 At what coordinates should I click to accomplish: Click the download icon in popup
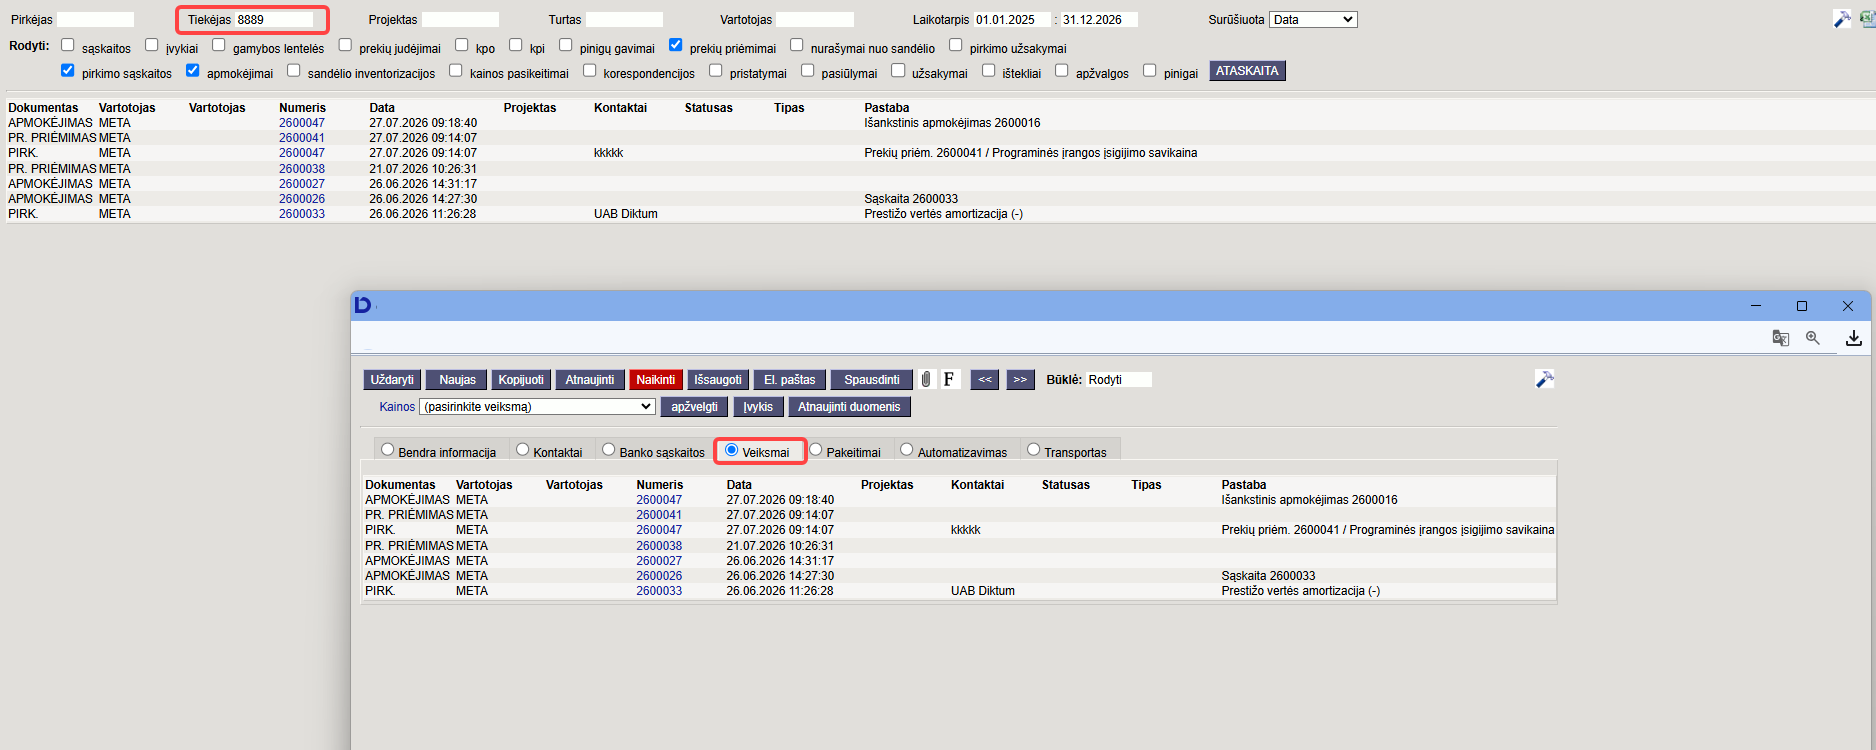point(1854,338)
